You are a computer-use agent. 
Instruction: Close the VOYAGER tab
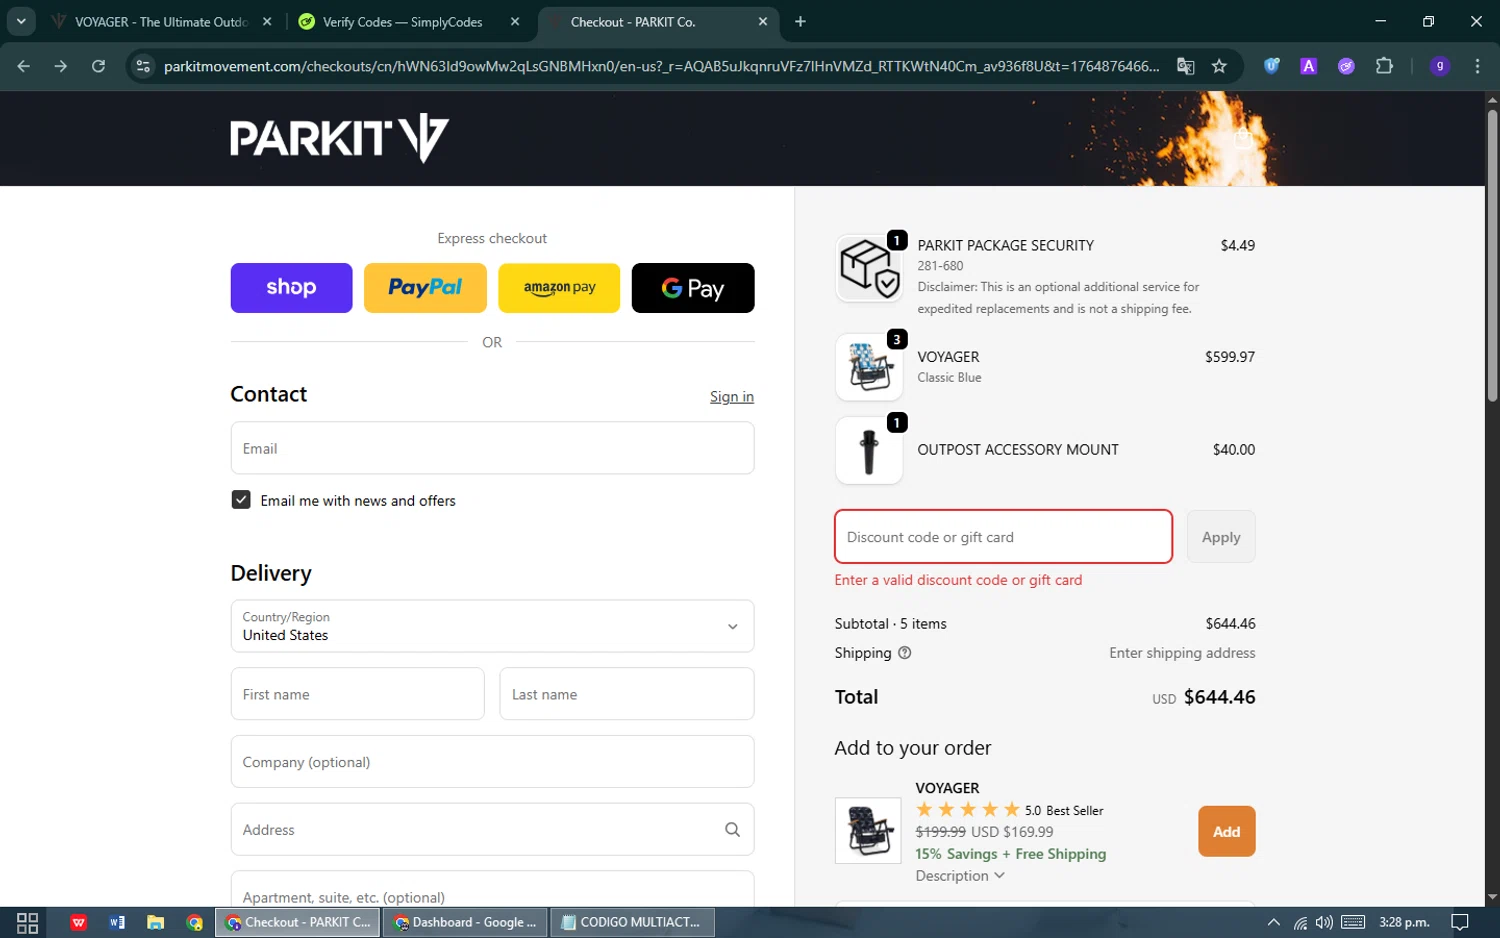tap(267, 21)
